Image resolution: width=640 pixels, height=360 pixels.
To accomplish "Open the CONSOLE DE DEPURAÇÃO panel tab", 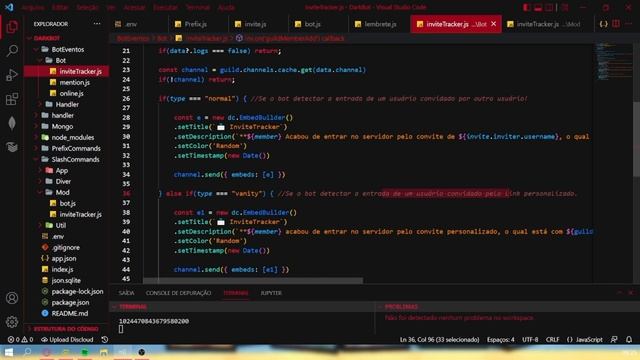I will (178, 293).
